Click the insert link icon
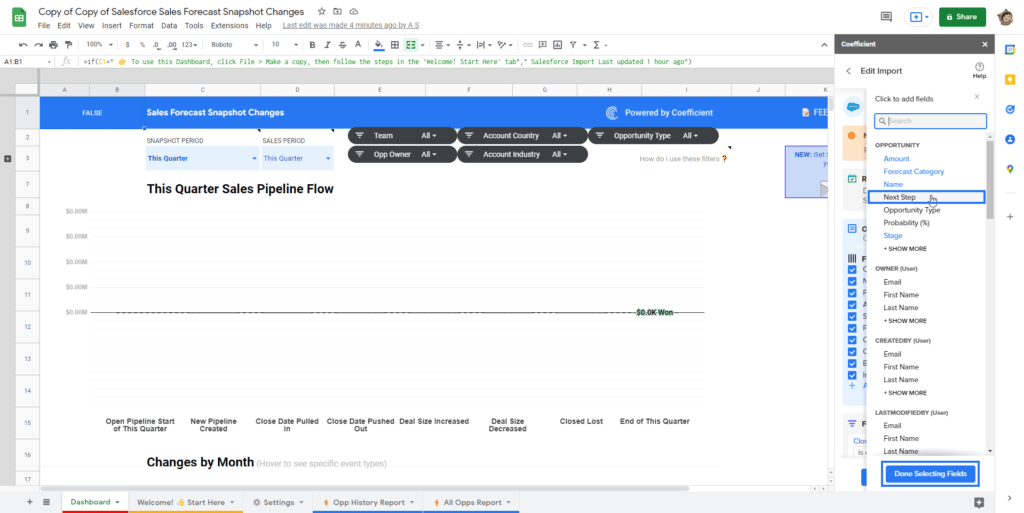This screenshot has height=513, width=1024. click(527, 44)
